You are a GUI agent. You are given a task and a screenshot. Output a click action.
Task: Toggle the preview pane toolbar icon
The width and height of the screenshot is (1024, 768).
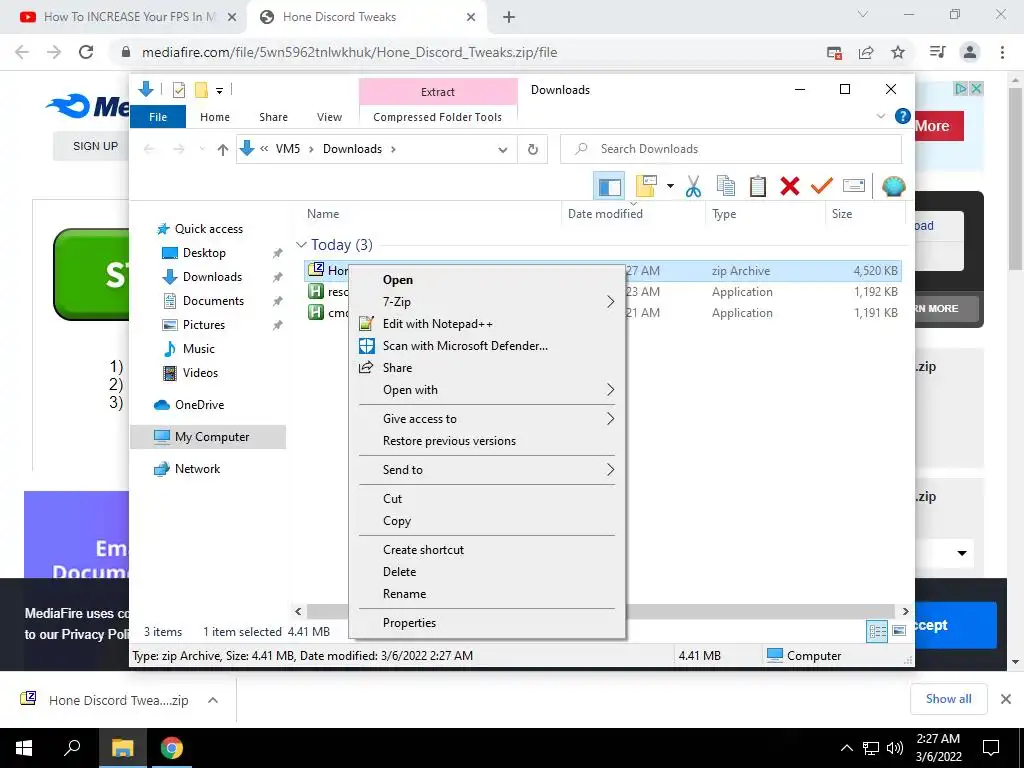[x=609, y=187]
